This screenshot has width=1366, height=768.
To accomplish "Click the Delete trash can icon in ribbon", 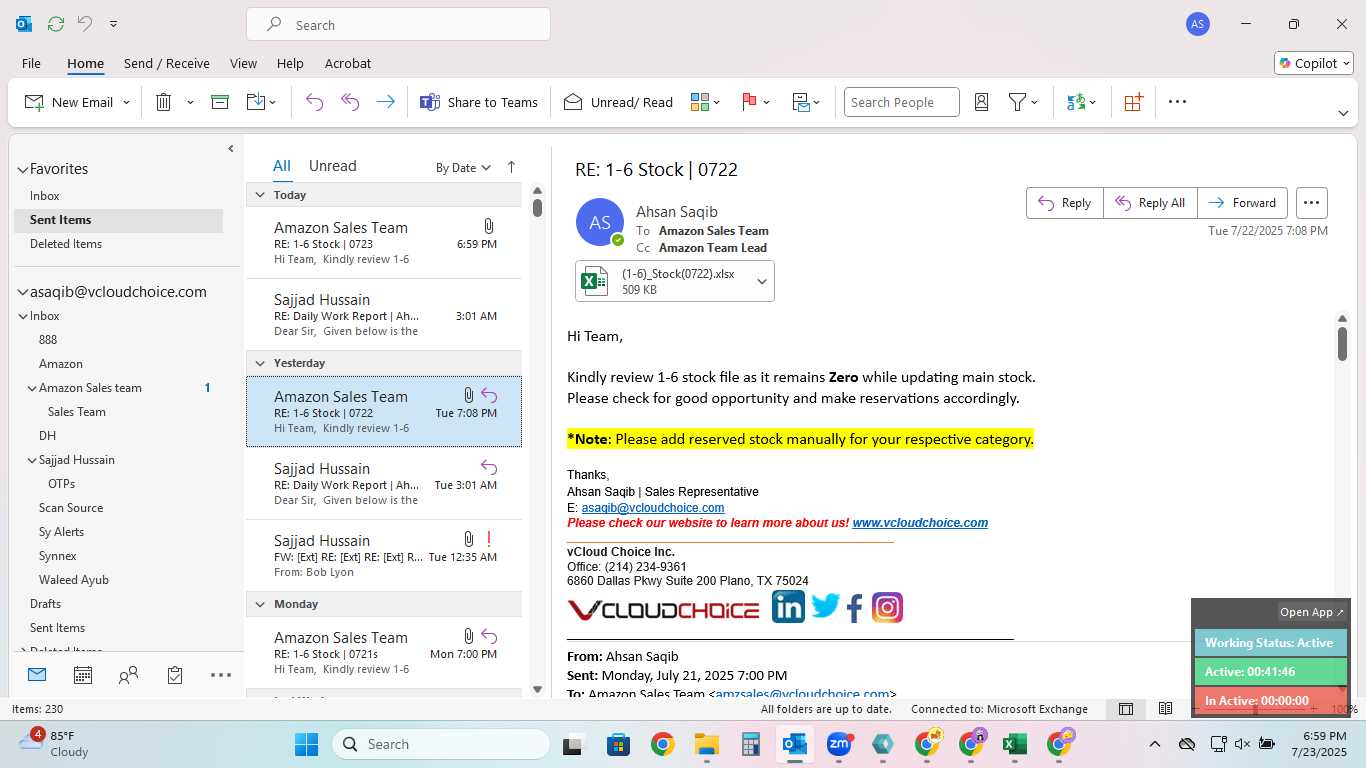I will [164, 102].
